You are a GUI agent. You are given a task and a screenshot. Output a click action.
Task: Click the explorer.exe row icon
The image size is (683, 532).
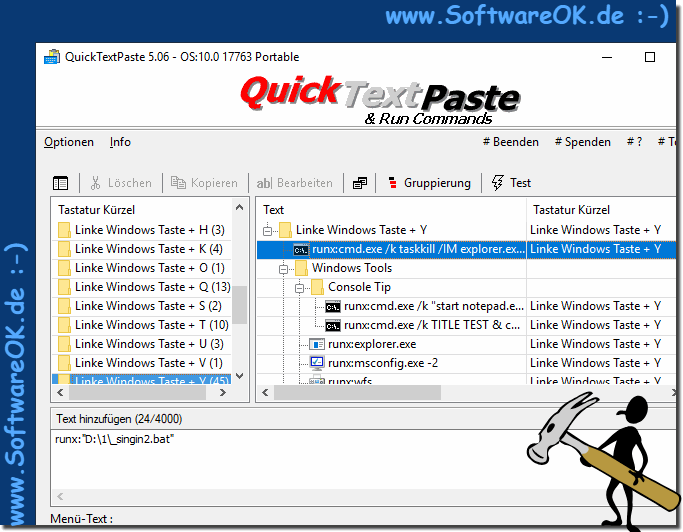(317, 345)
